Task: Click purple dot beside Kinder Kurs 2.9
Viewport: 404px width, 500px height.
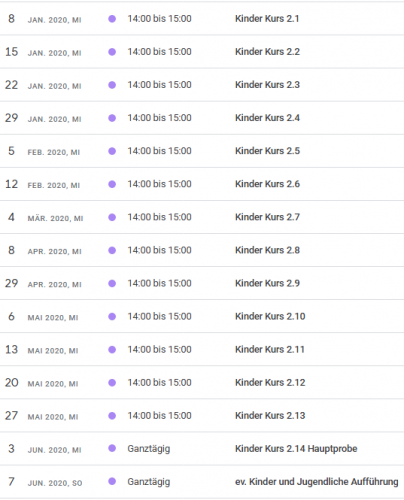Action: click(112, 283)
